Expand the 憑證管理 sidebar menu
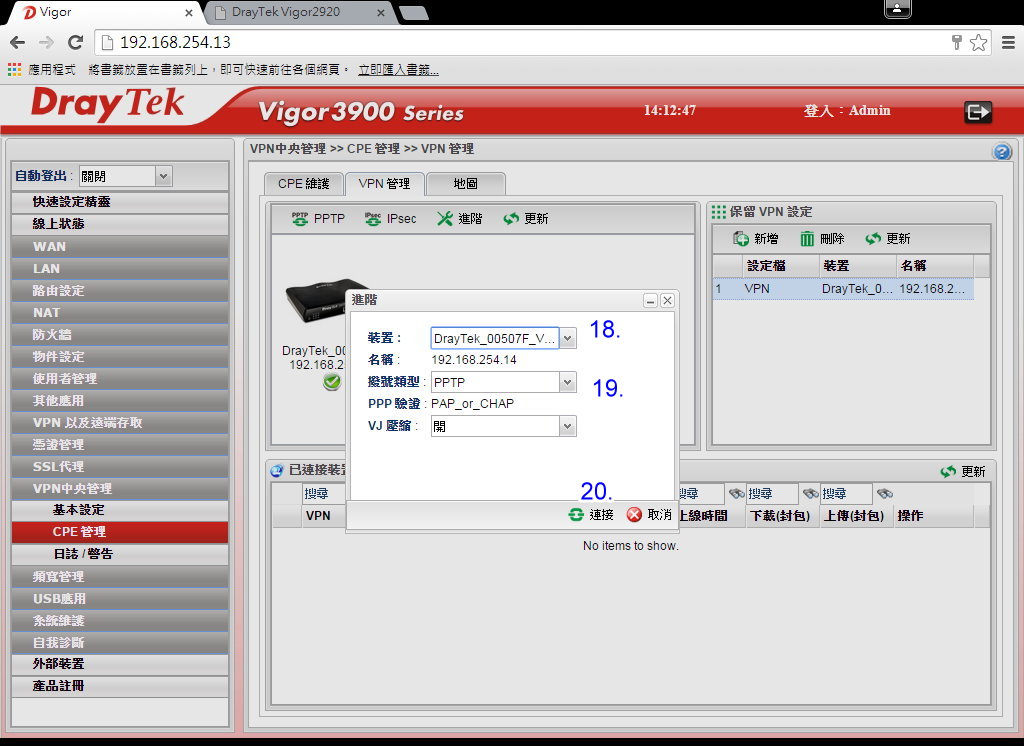 120,445
